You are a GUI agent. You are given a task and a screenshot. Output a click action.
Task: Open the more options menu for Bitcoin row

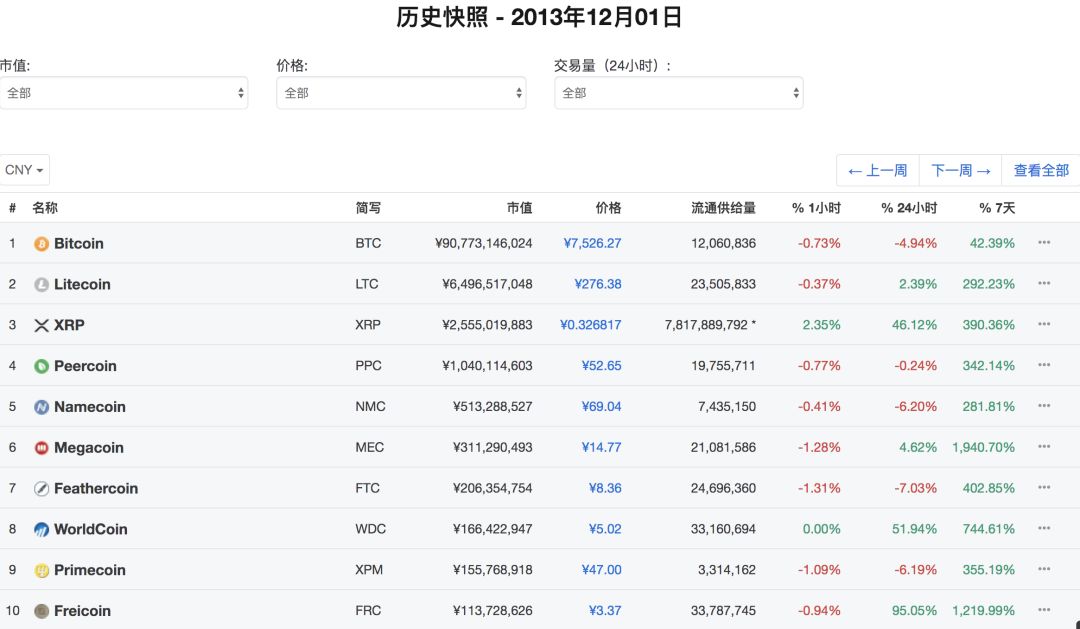coord(1044,243)
